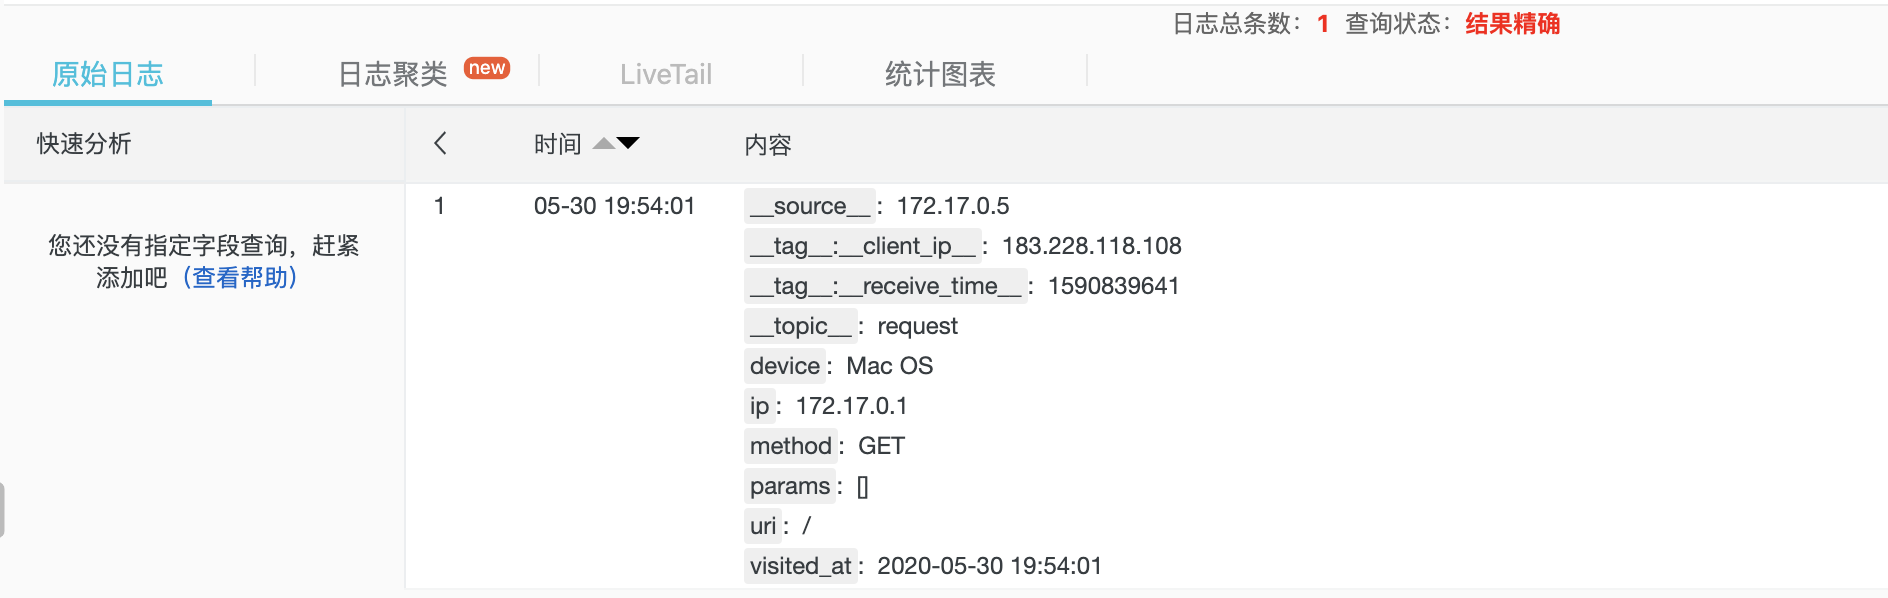Open the 日志聚类 tab

(x=393, y=74)
